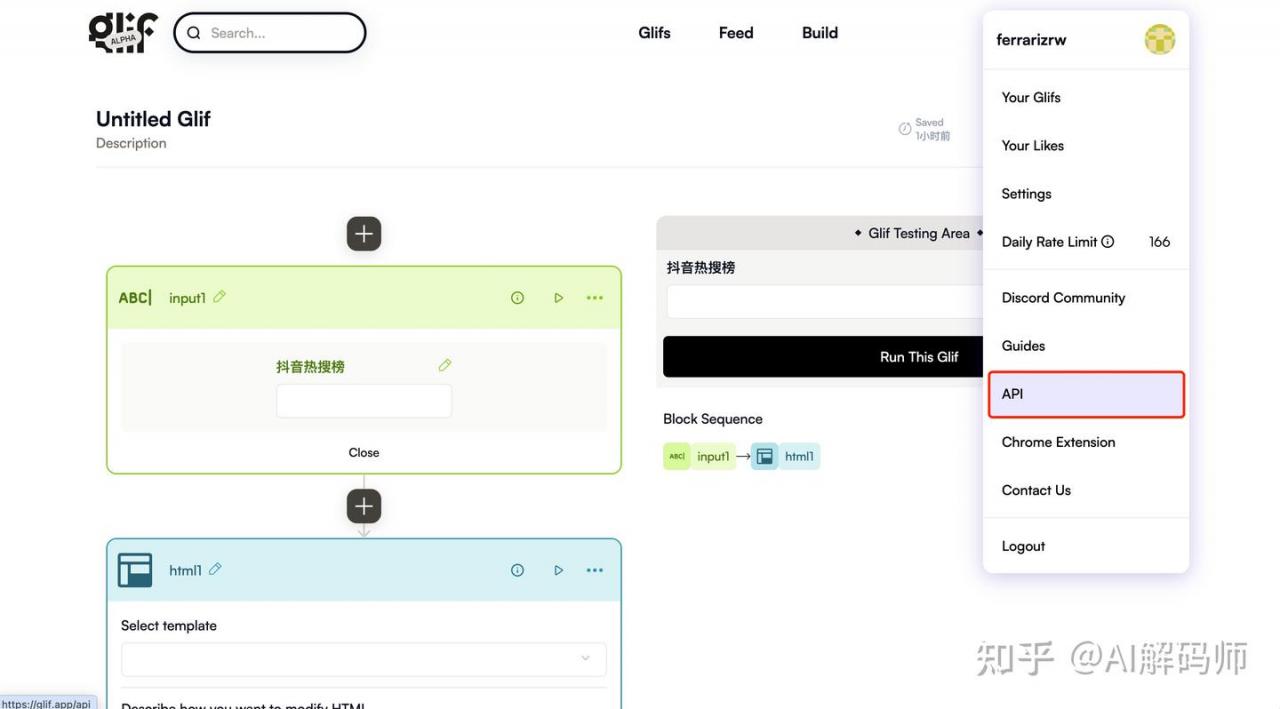
Task: Click the ferrarizrw username
Action: pyautogui.click(x=1031, y=40)
